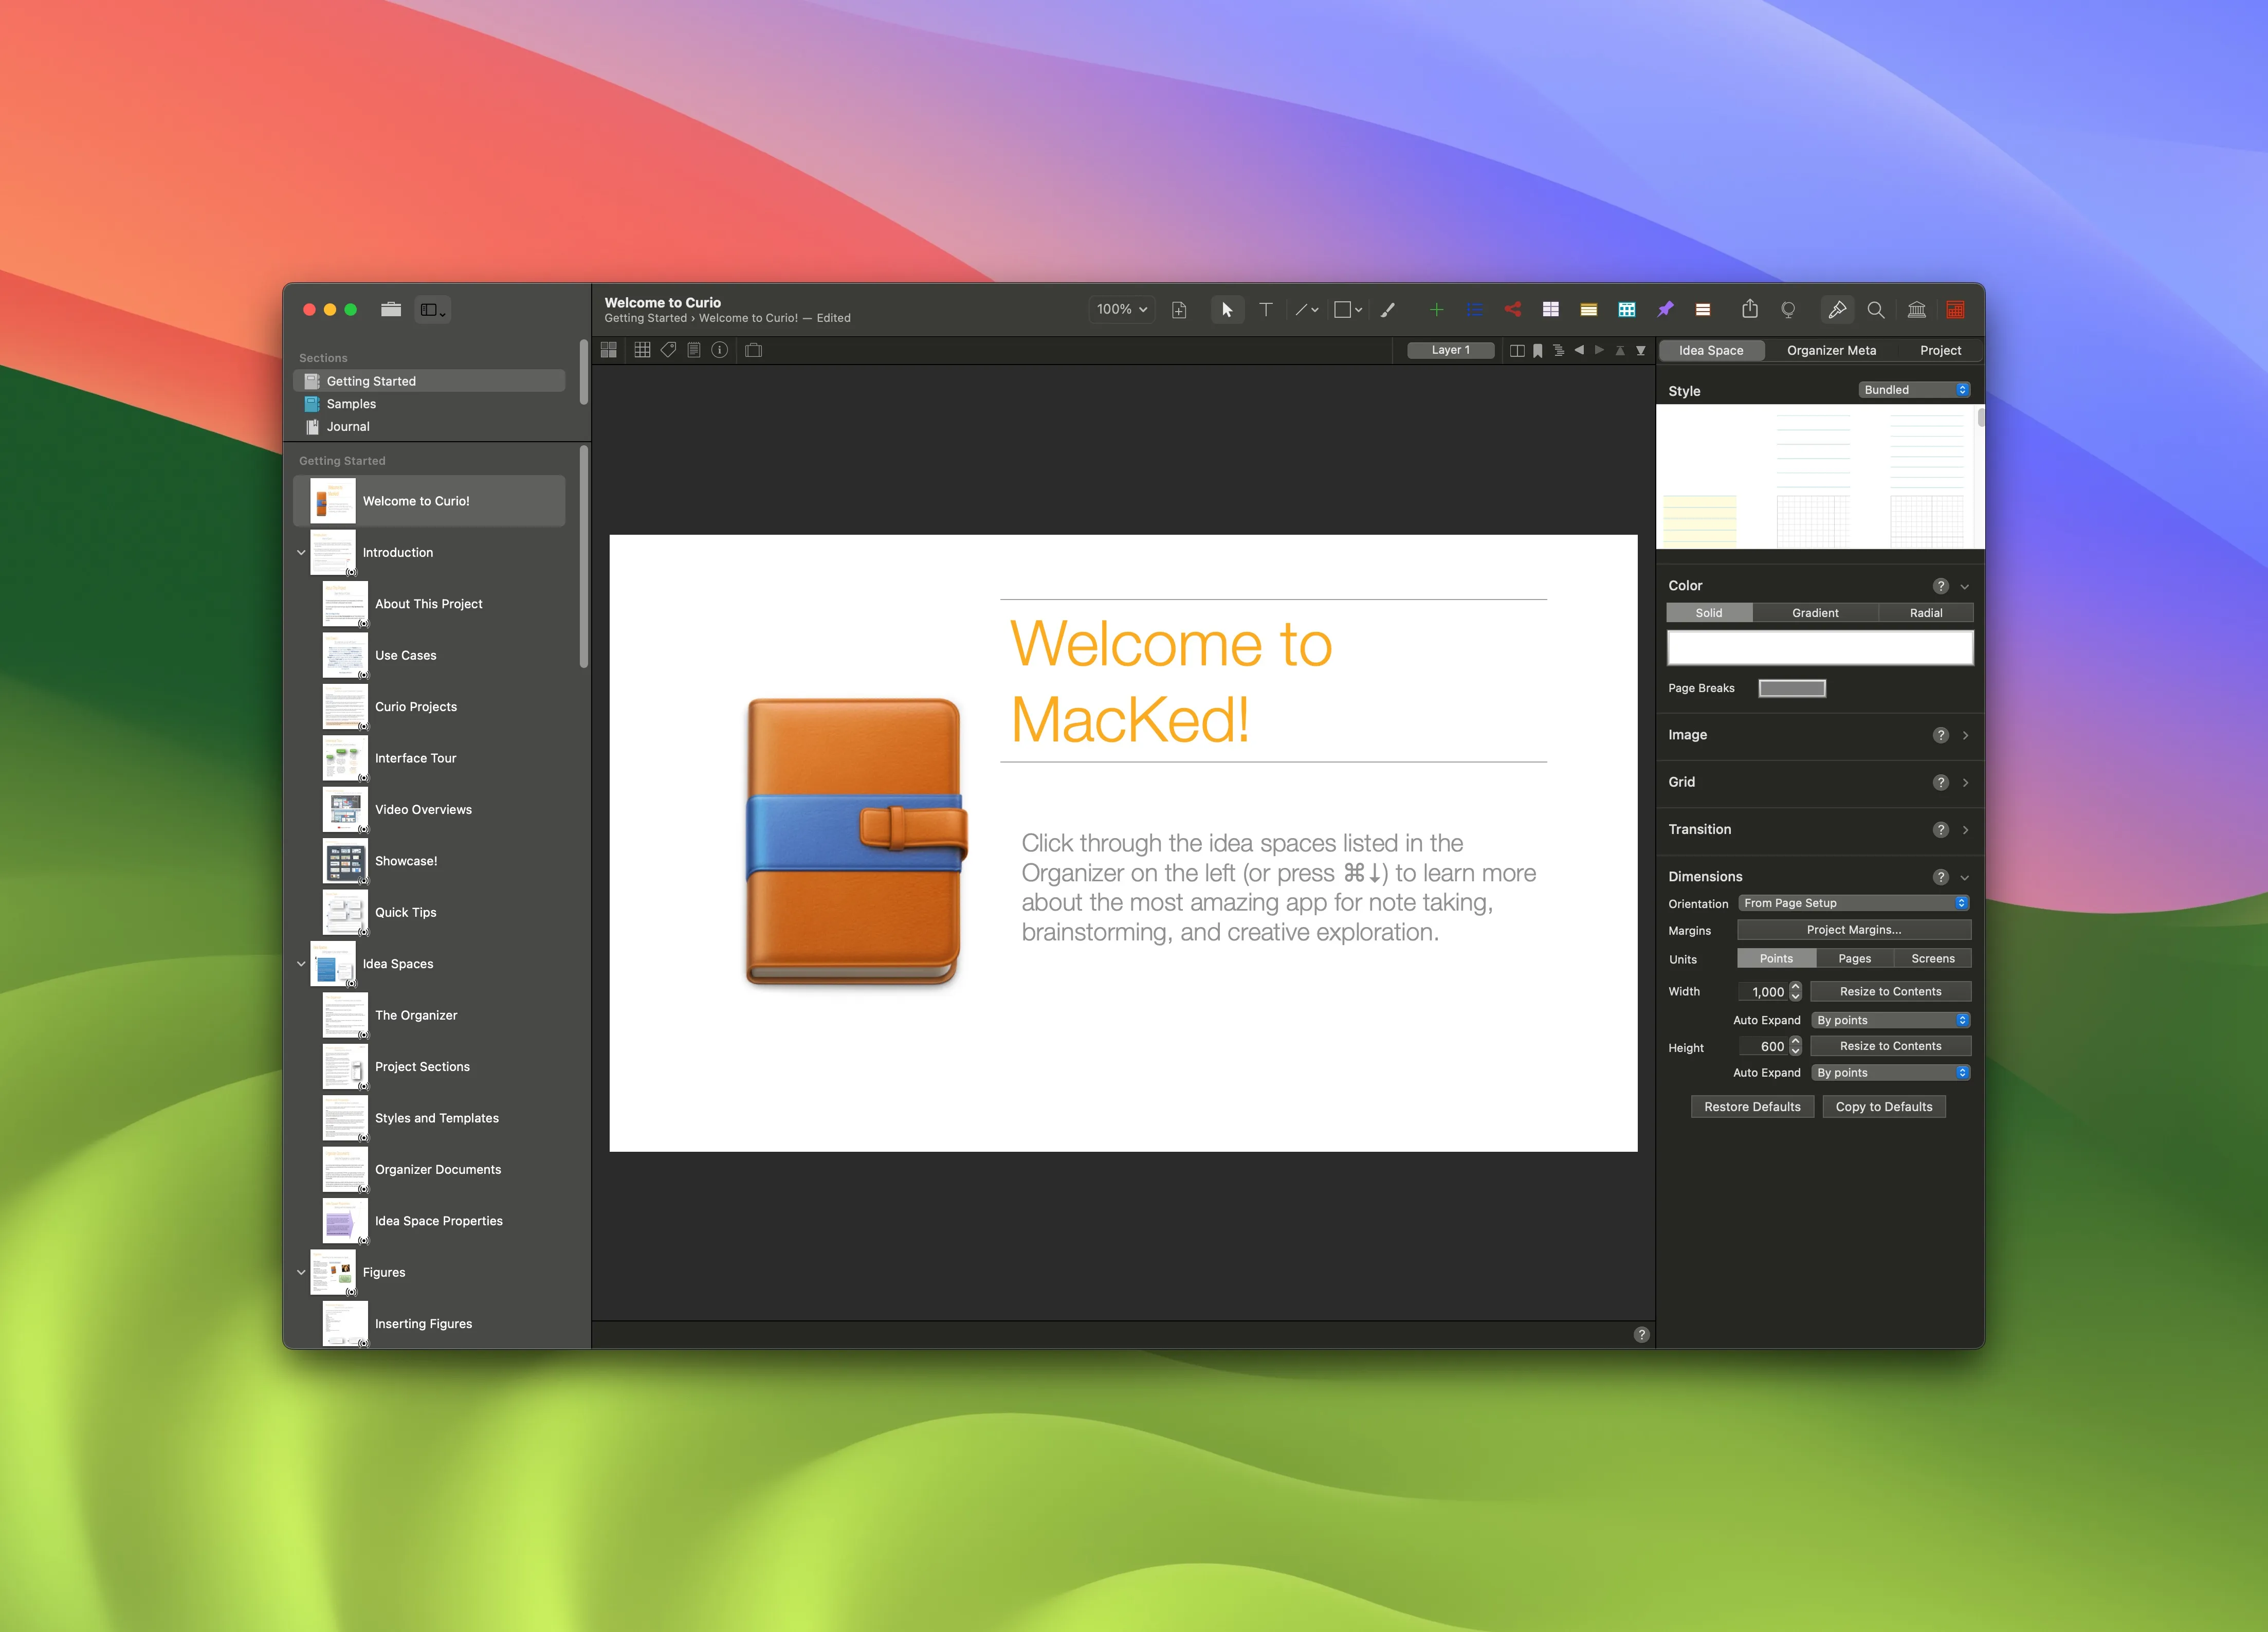2268x1632 pixels.
Task: Click Width Resize to Contents button
Action: (x=1890, y=992)
